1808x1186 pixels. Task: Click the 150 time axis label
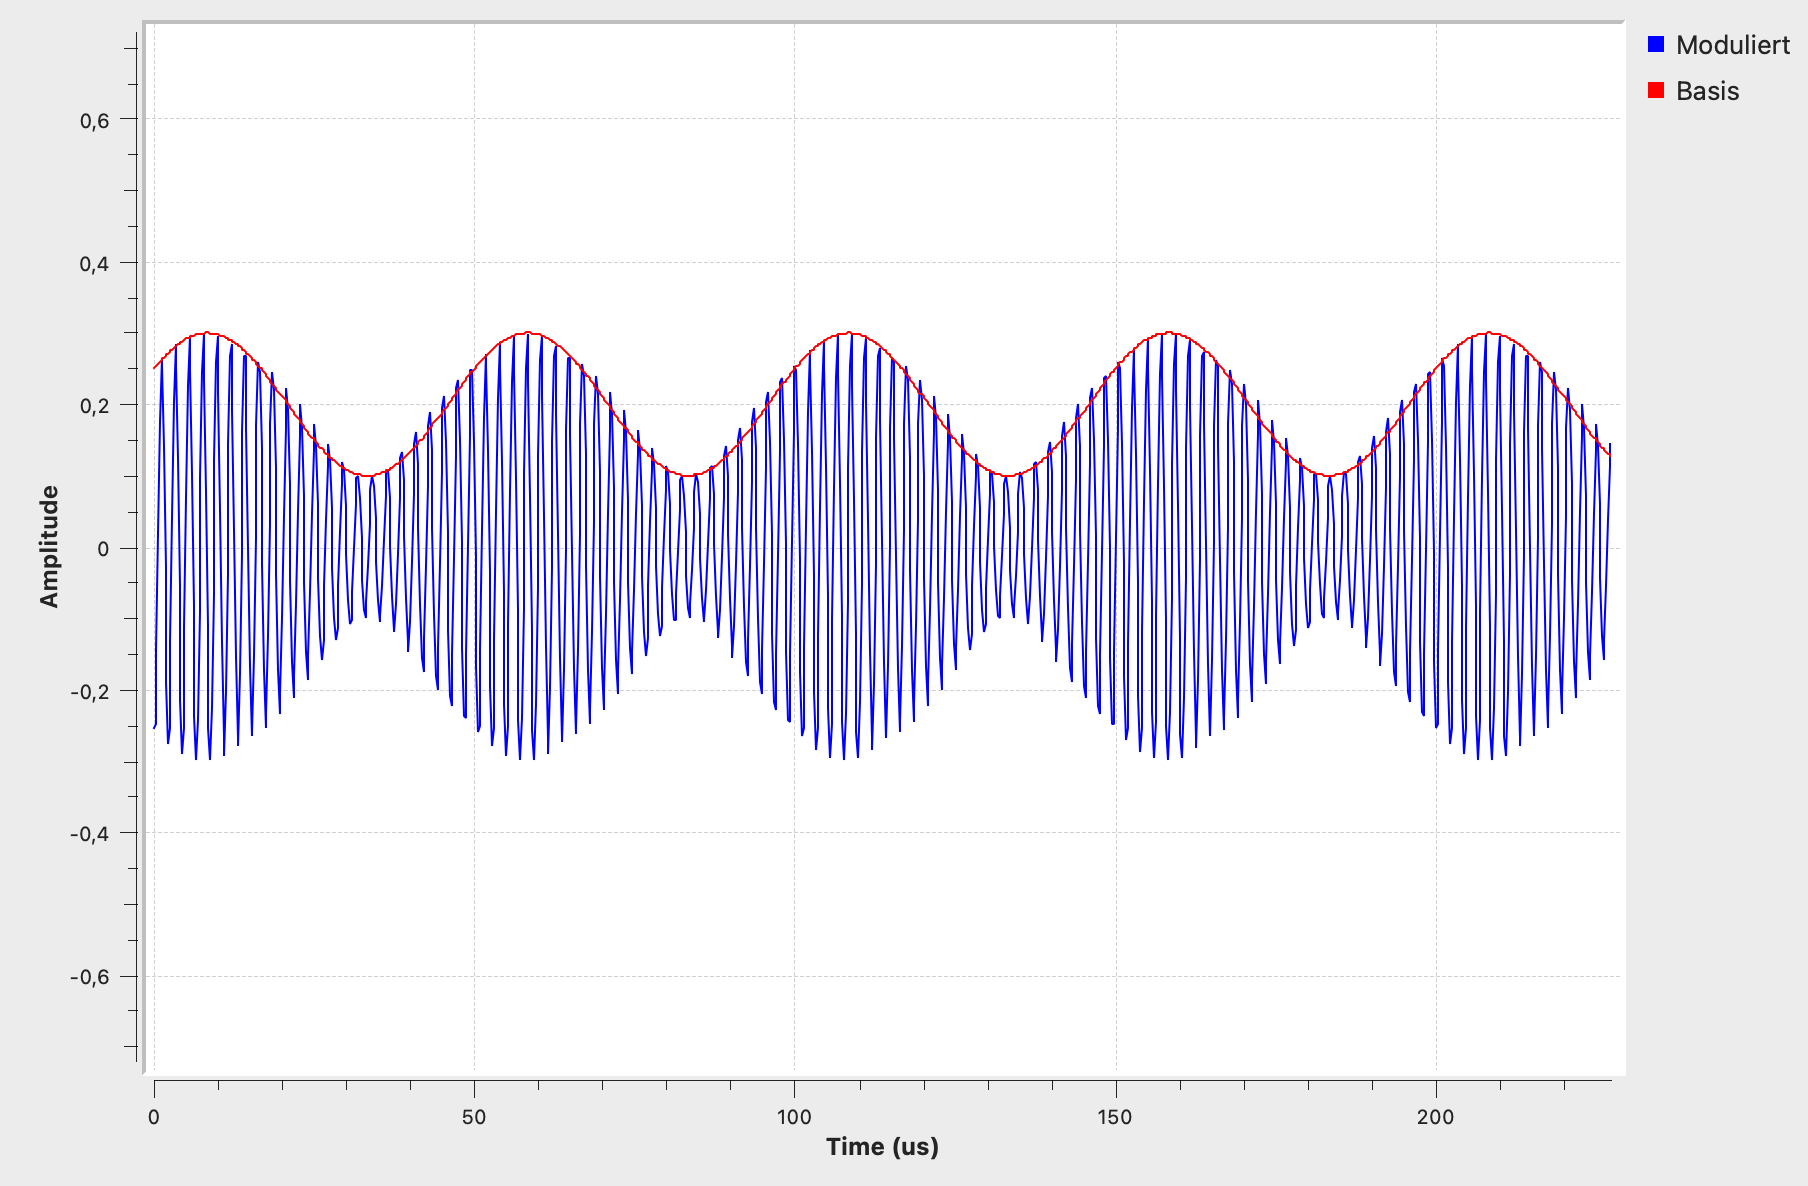pos(1115,1117)
